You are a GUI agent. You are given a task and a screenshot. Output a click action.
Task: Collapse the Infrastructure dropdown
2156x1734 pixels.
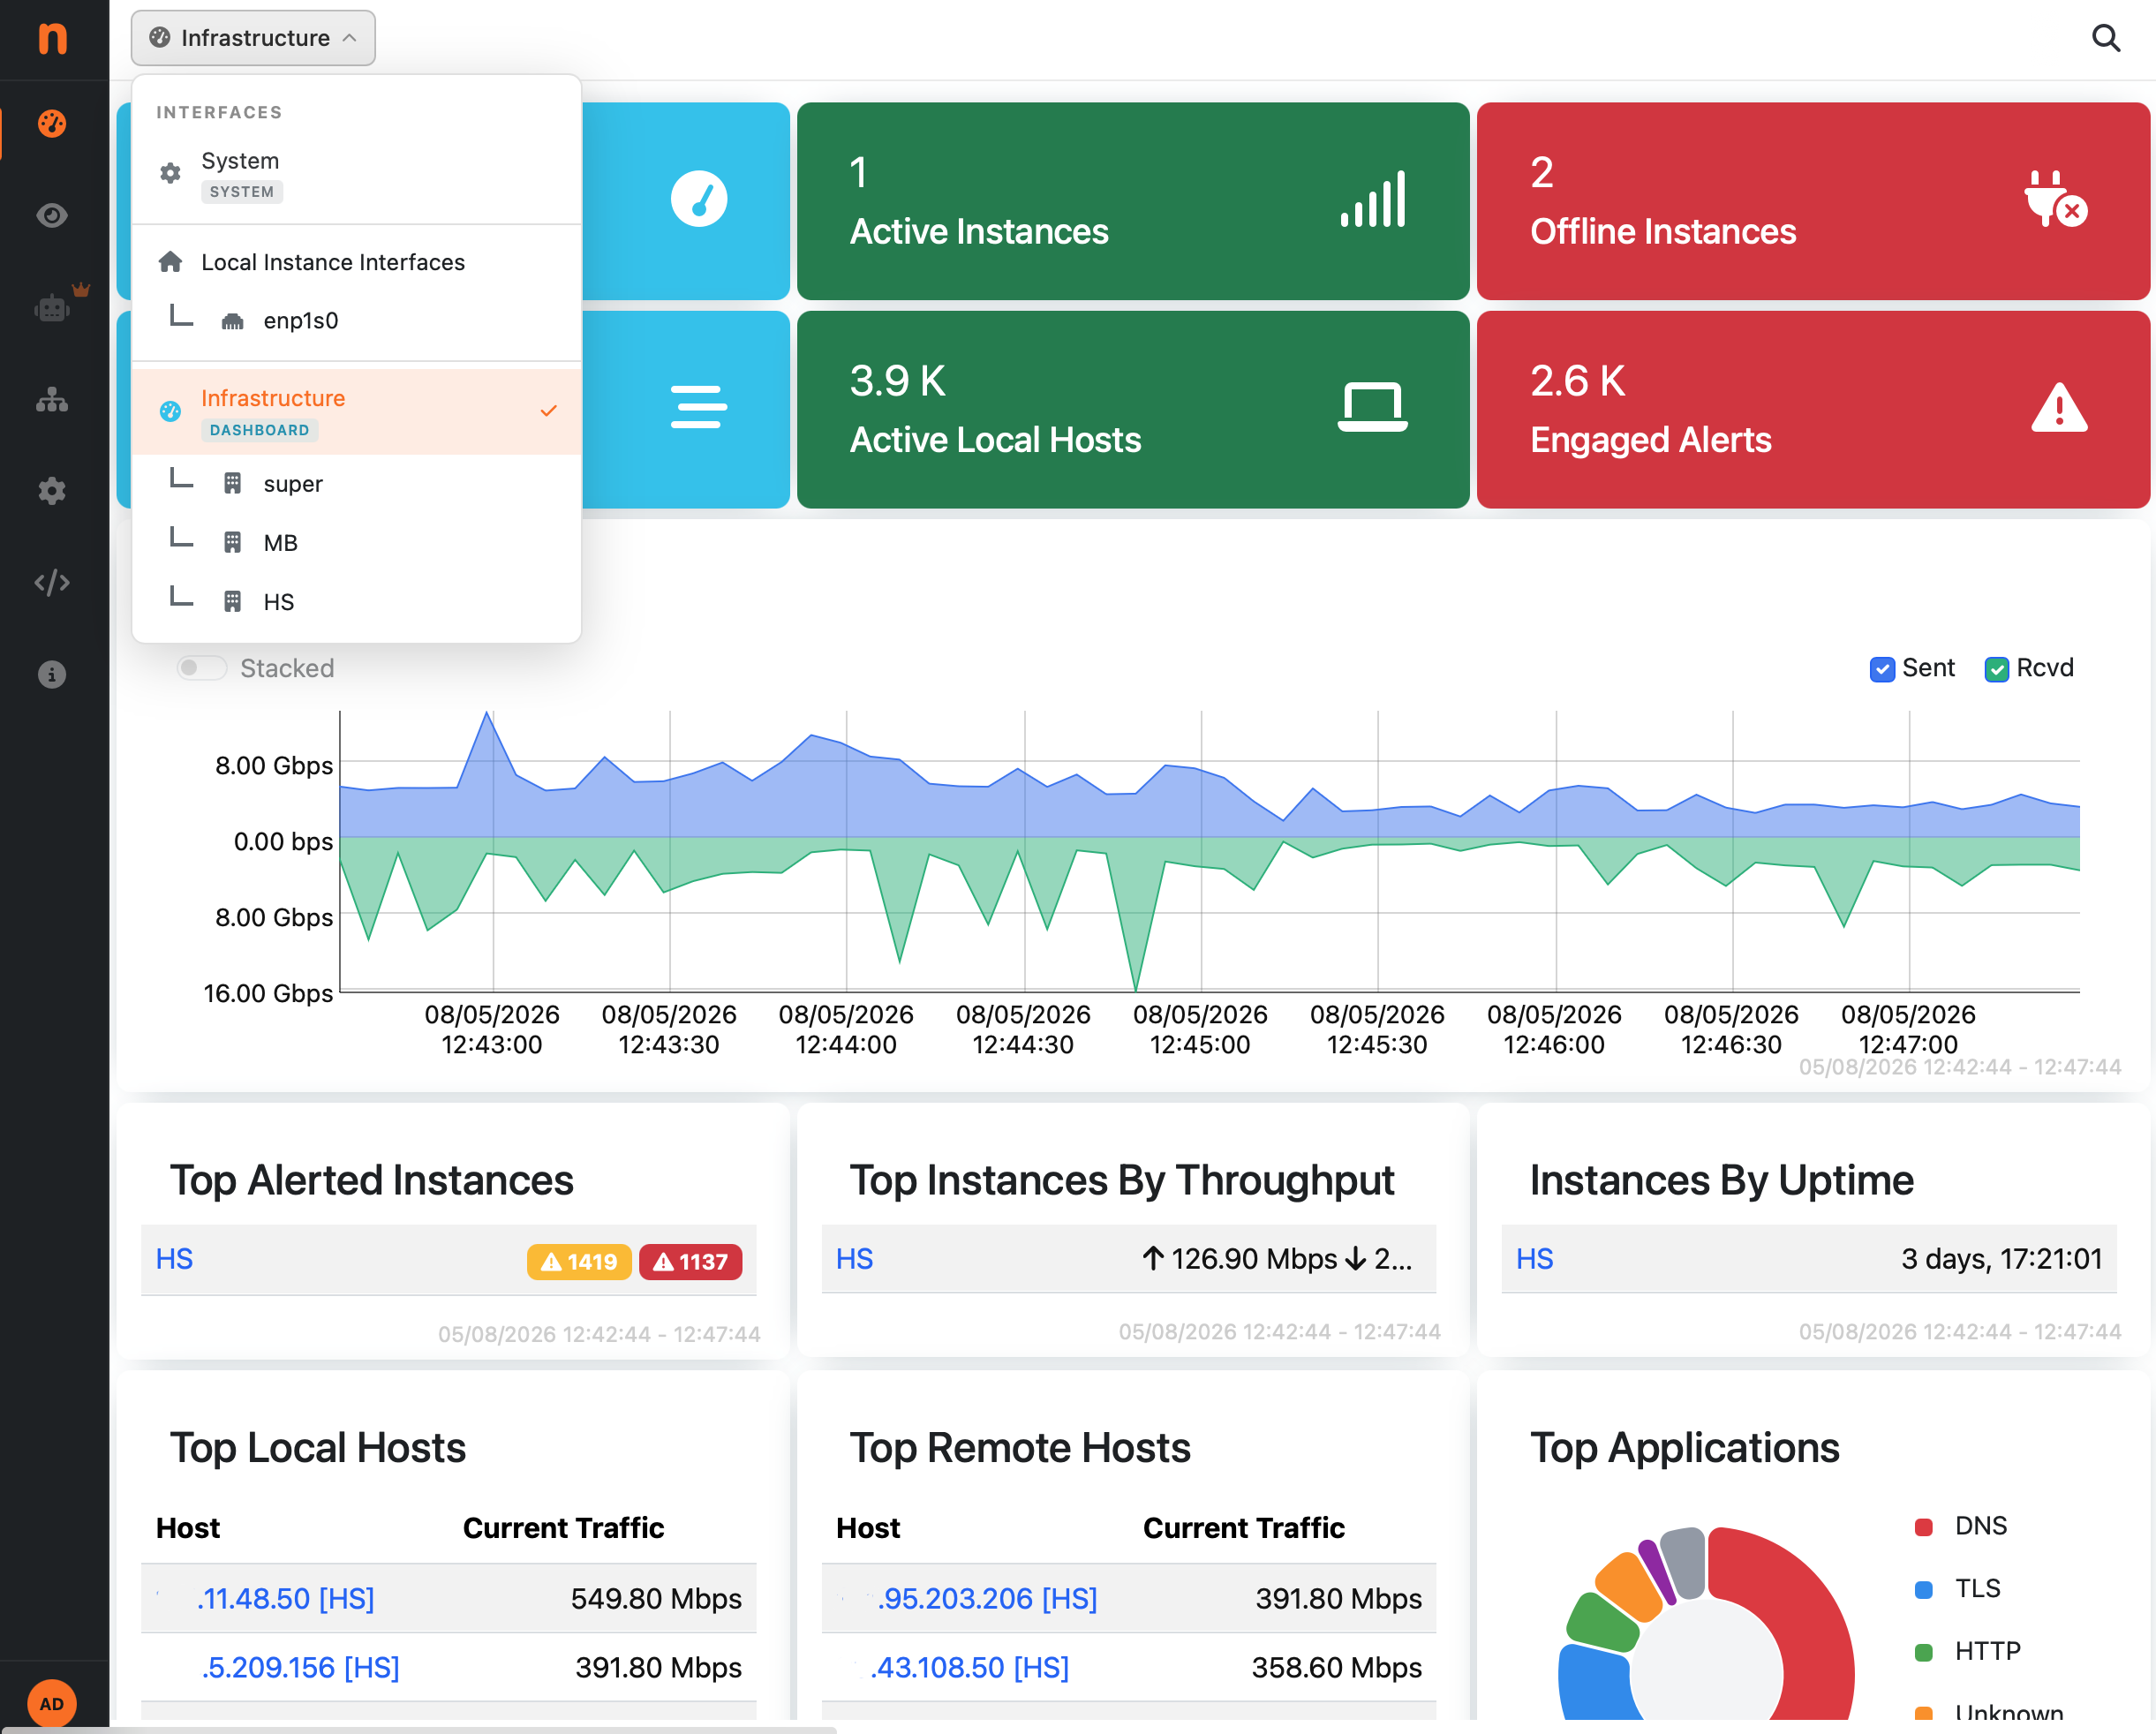click(253, 38)
